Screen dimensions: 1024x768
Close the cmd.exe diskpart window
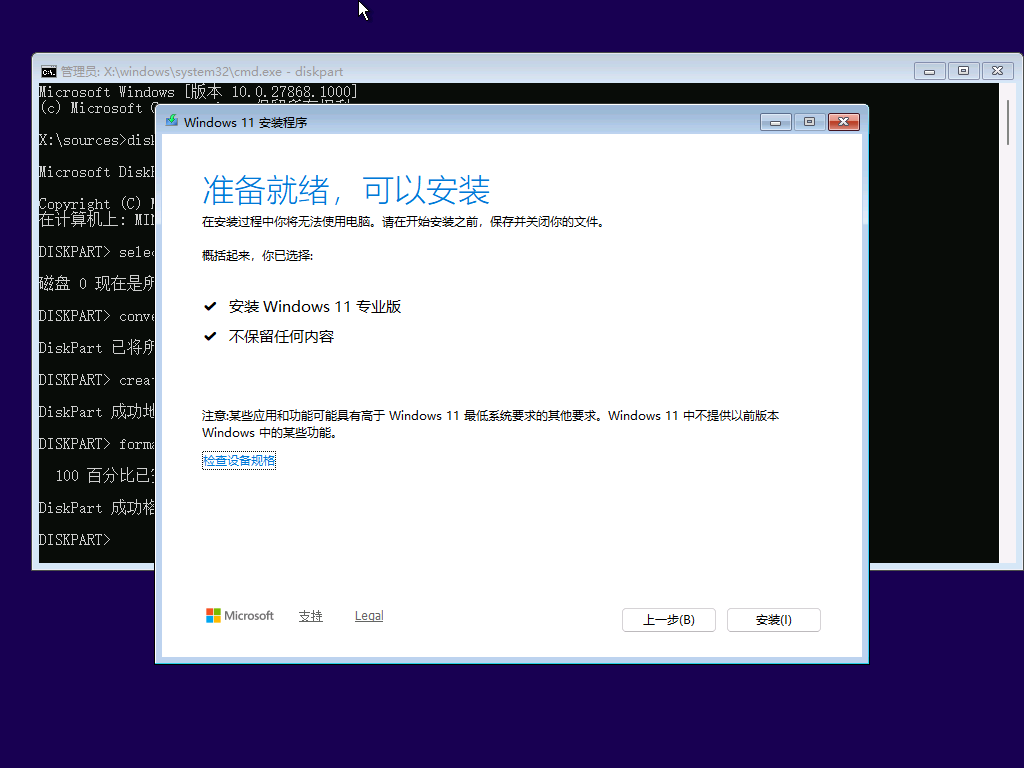[997, 71]
